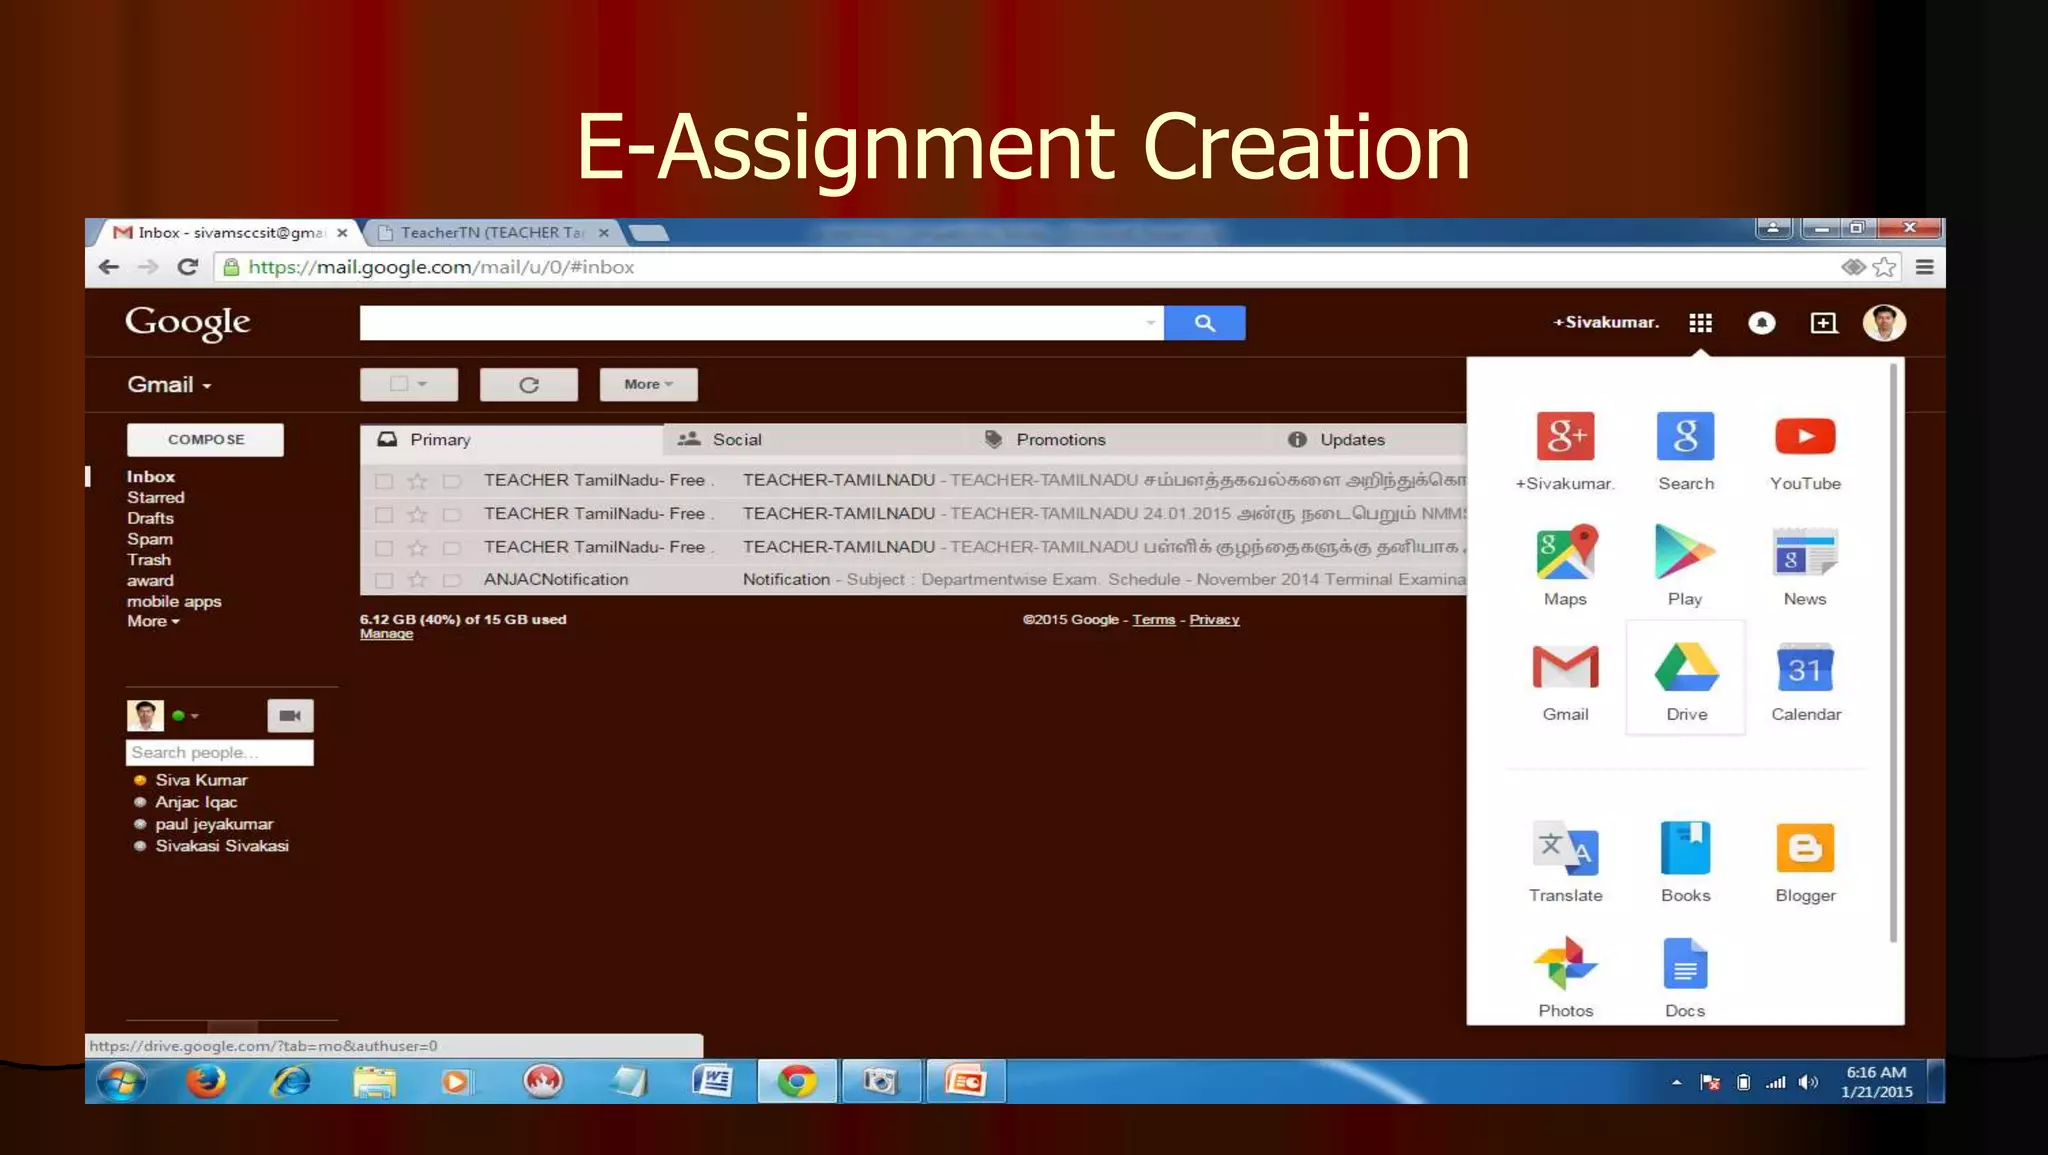
Task: Tick checkbox for second TEACHER TamilNadu email
Action: 384,515
